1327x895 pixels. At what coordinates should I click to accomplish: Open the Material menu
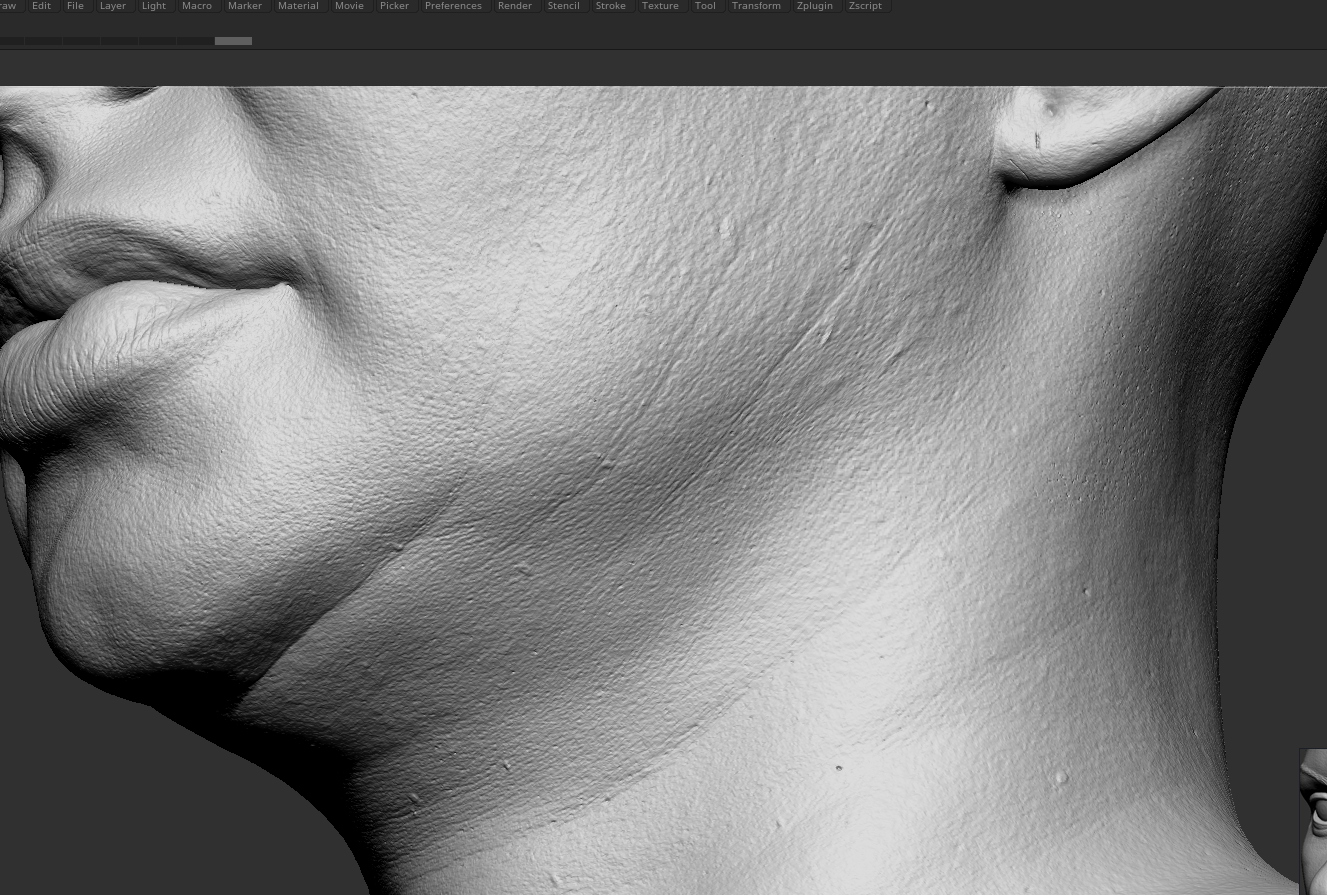coord(298,6)
